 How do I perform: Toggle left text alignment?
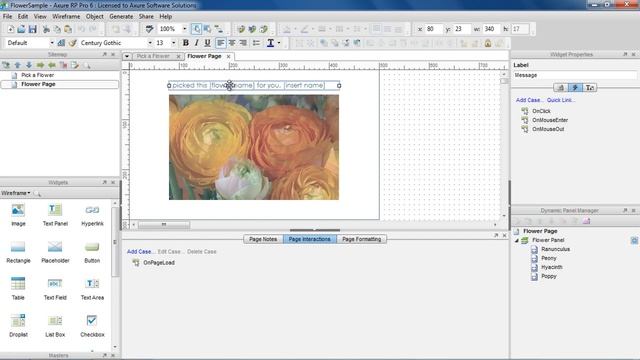tap(220, 43)
